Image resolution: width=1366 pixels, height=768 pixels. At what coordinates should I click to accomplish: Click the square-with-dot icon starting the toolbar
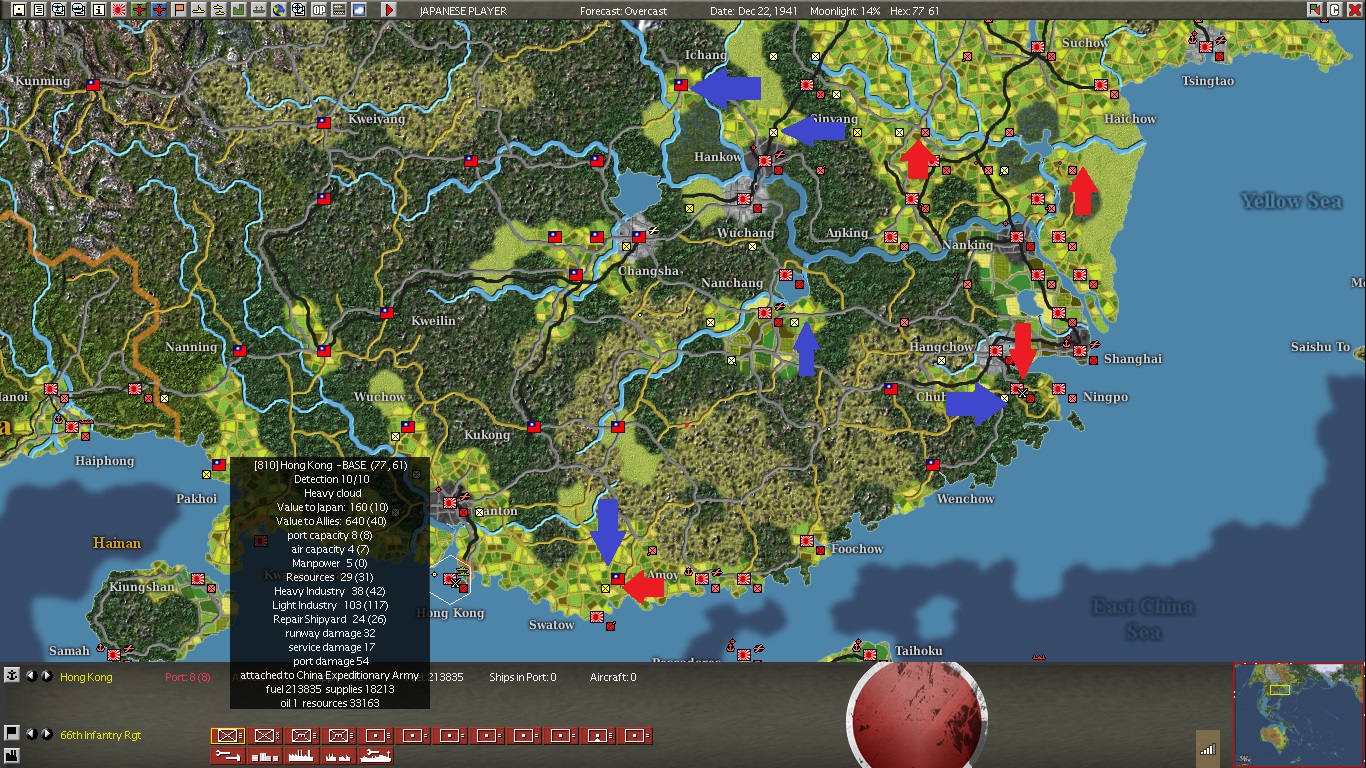(x=19, y=10)
